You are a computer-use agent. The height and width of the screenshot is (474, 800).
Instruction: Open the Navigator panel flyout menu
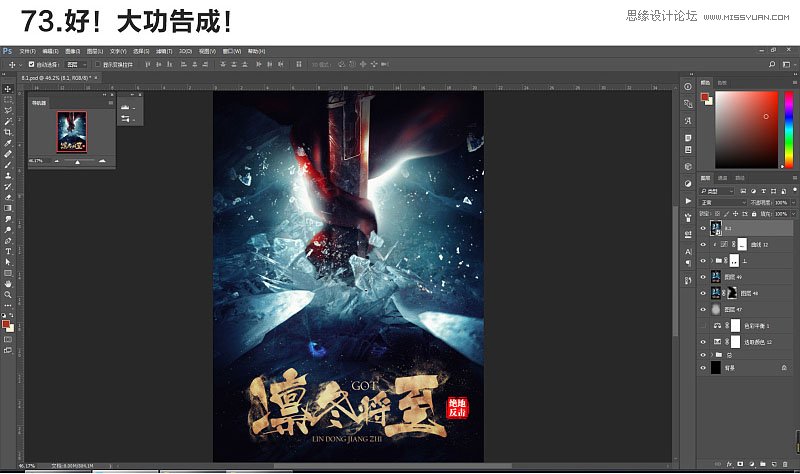[x=110, y=103]
